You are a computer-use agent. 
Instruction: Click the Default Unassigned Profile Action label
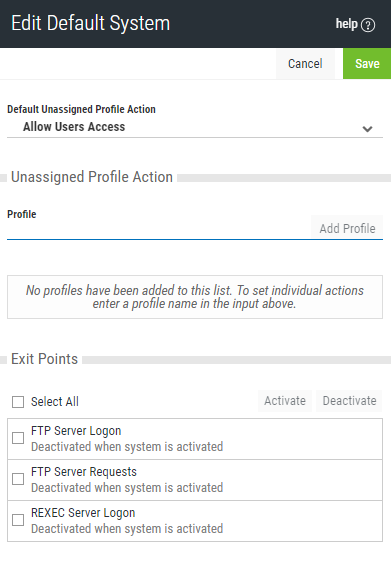[81, 109]
